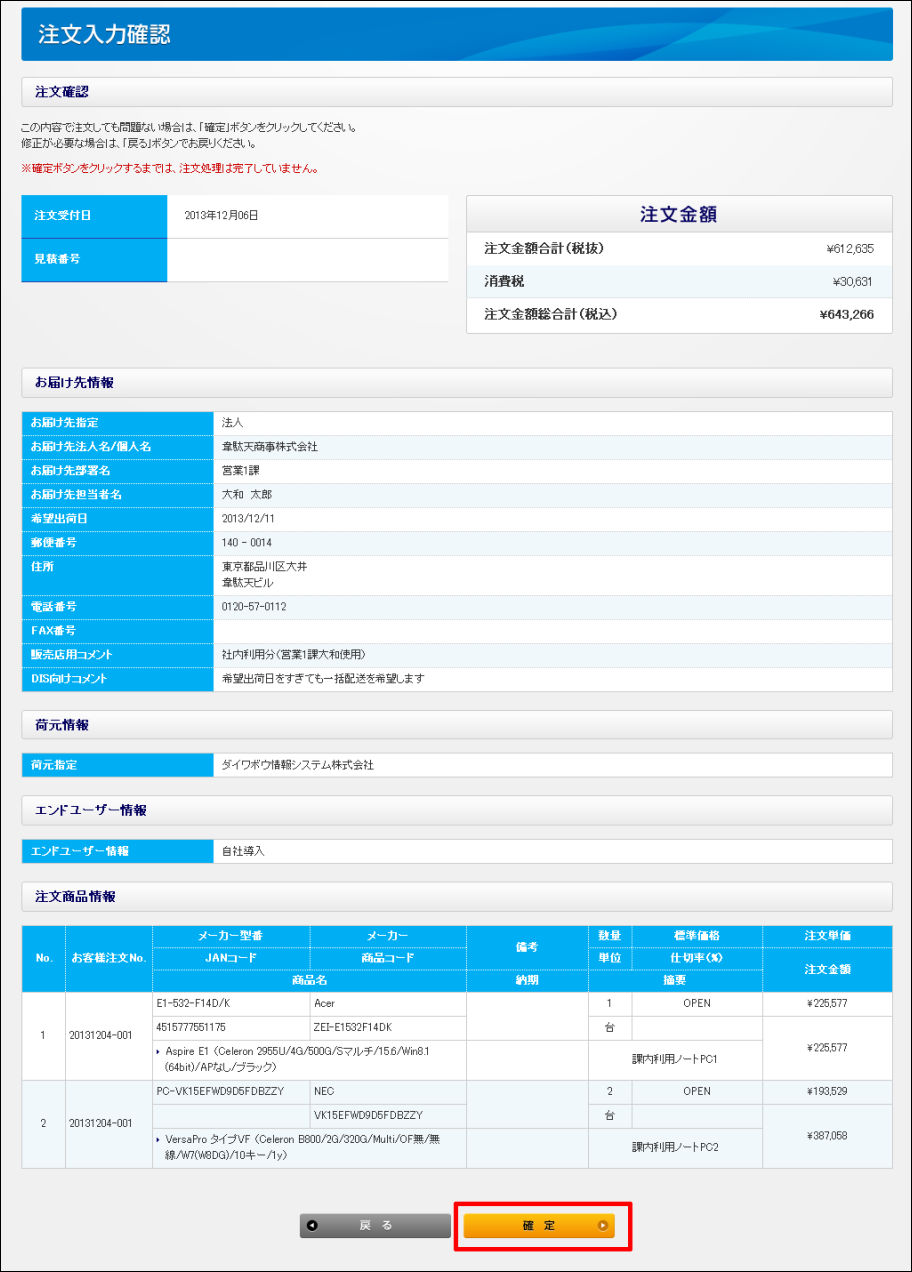Image resolution: width=912 pixels, height=1272 pixels.
Task: Click the phone number 0120-57-0112
Action: point(253,607)
